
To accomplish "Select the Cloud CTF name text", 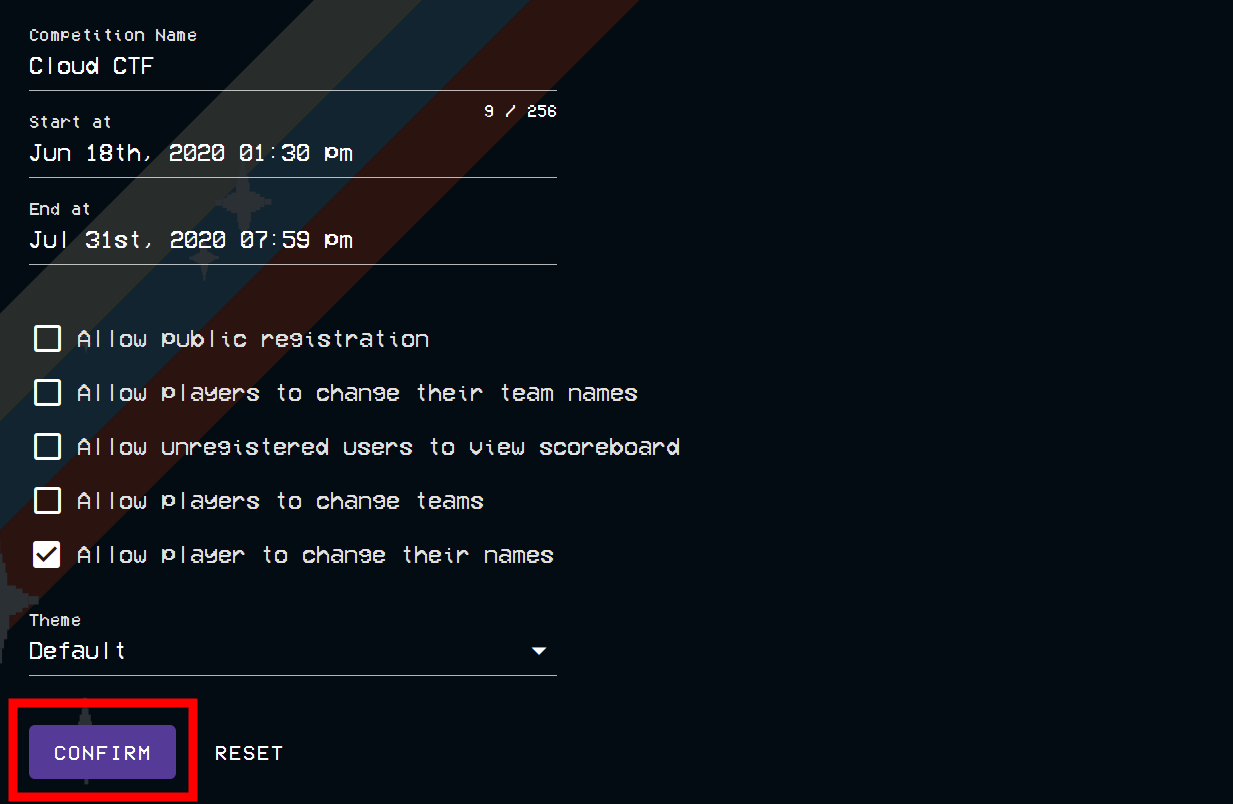I will click(91, 66).
